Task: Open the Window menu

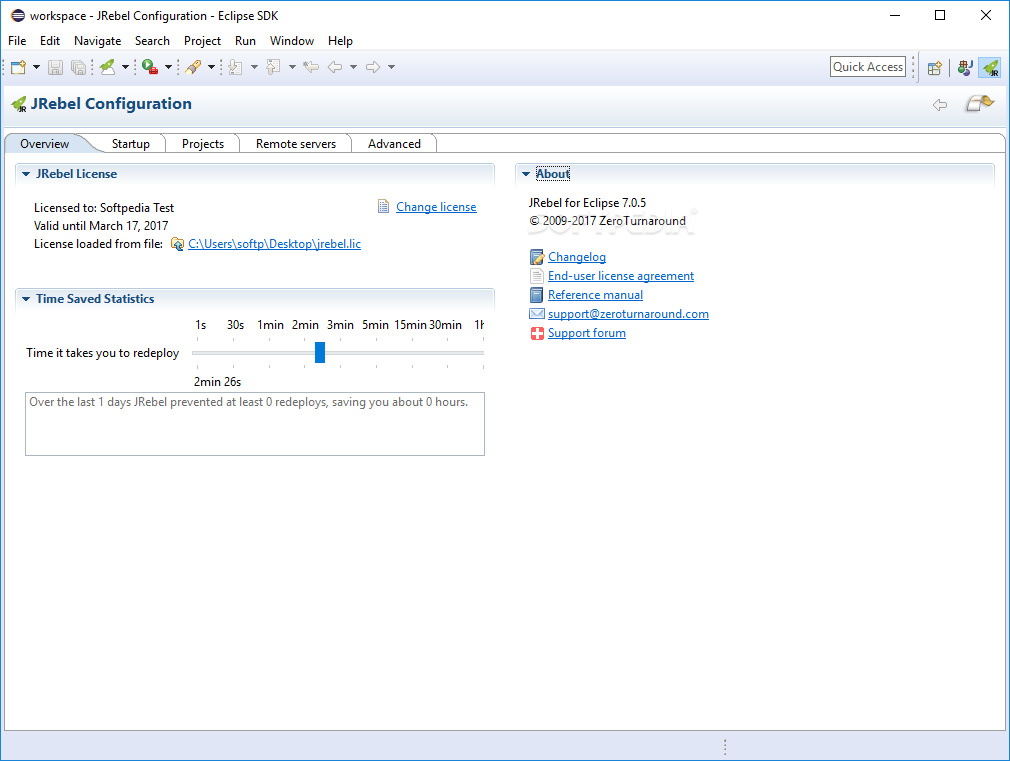Action: tap(292, 41)
